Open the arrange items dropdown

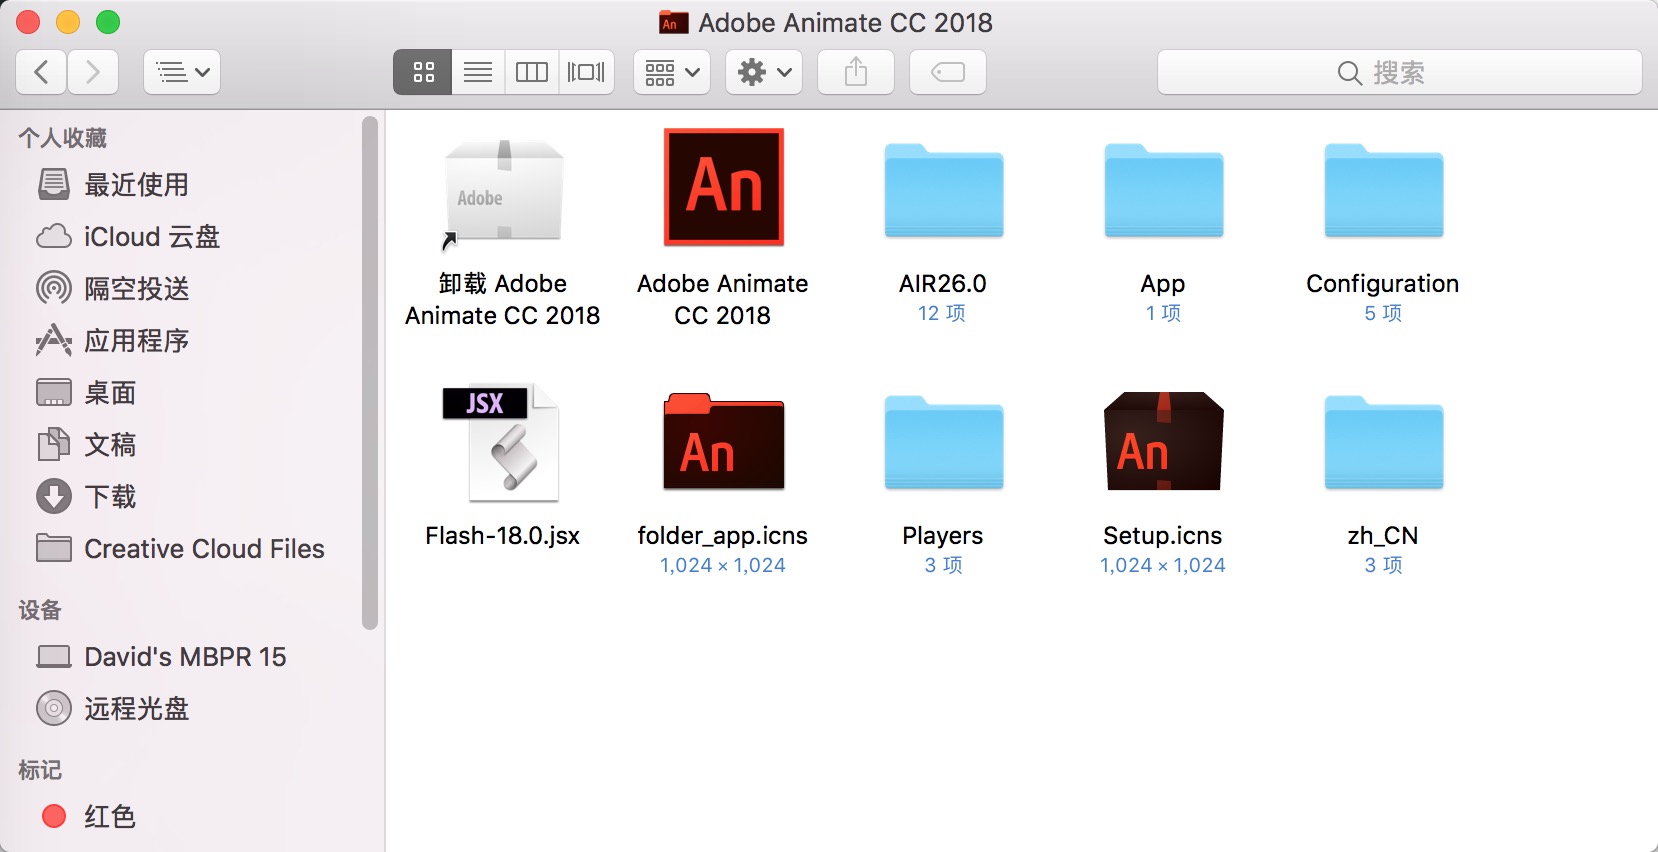click(x=672, y=72)
